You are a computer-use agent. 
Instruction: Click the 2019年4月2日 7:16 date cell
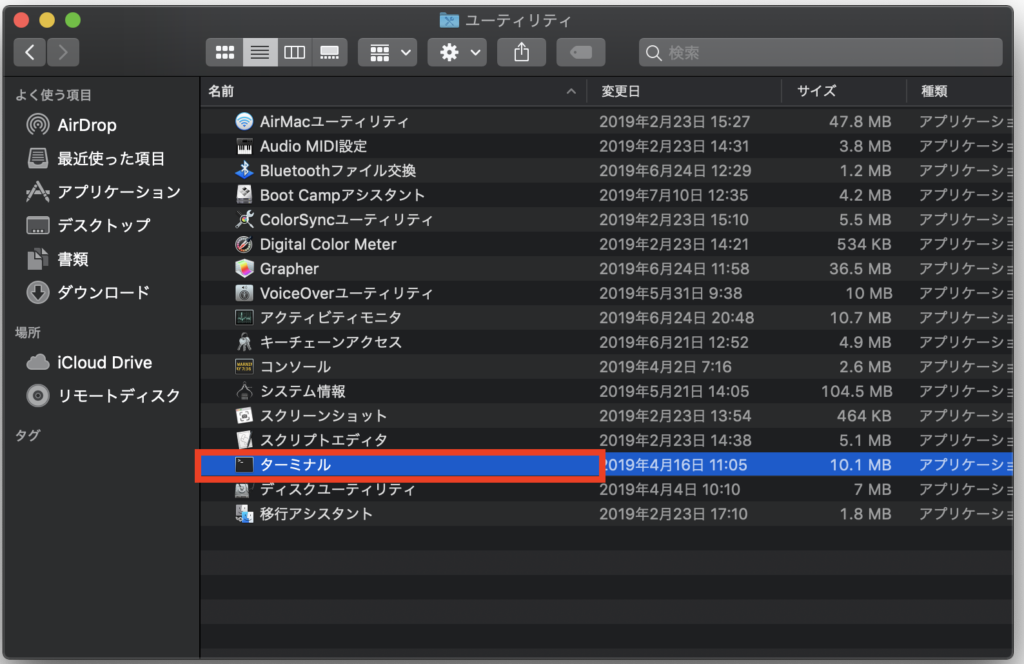click(665, 366)
